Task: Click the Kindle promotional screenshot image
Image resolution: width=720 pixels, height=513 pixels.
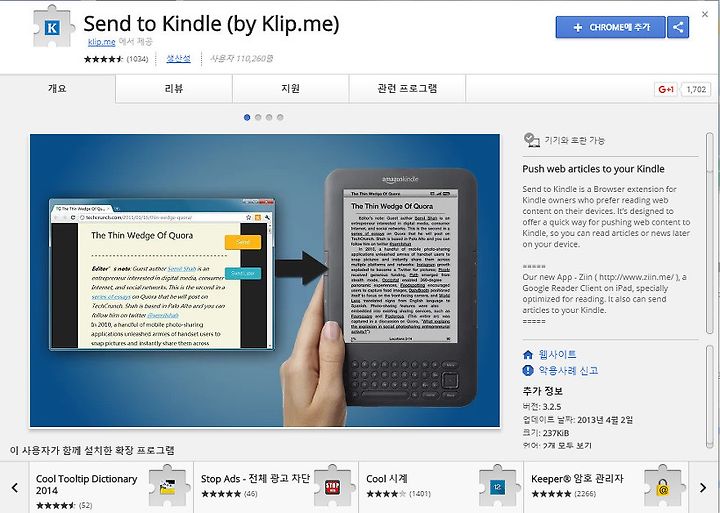Action: pos(265,280)
